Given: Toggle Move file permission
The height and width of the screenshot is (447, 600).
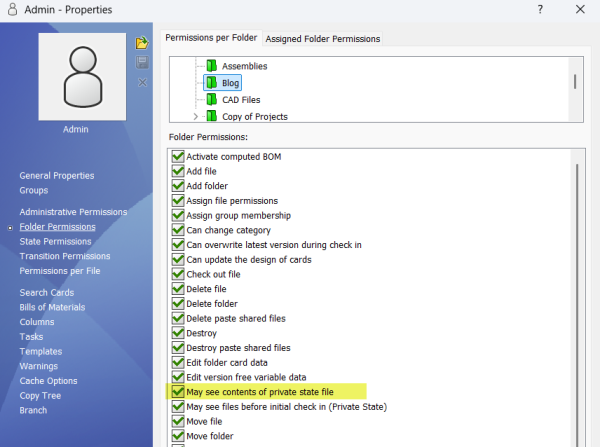Looking at the screenshot, I should tap(178, 421).
